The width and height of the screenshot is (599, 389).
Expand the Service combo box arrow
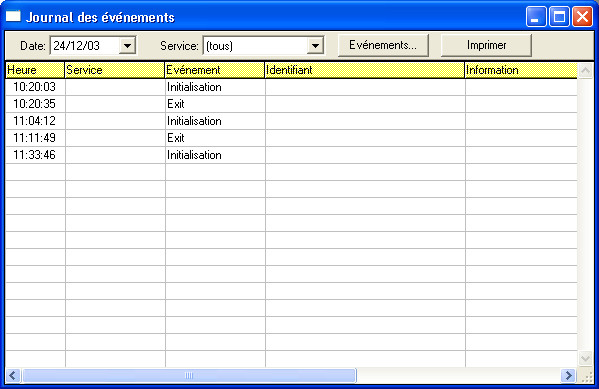tap(315, 46)
